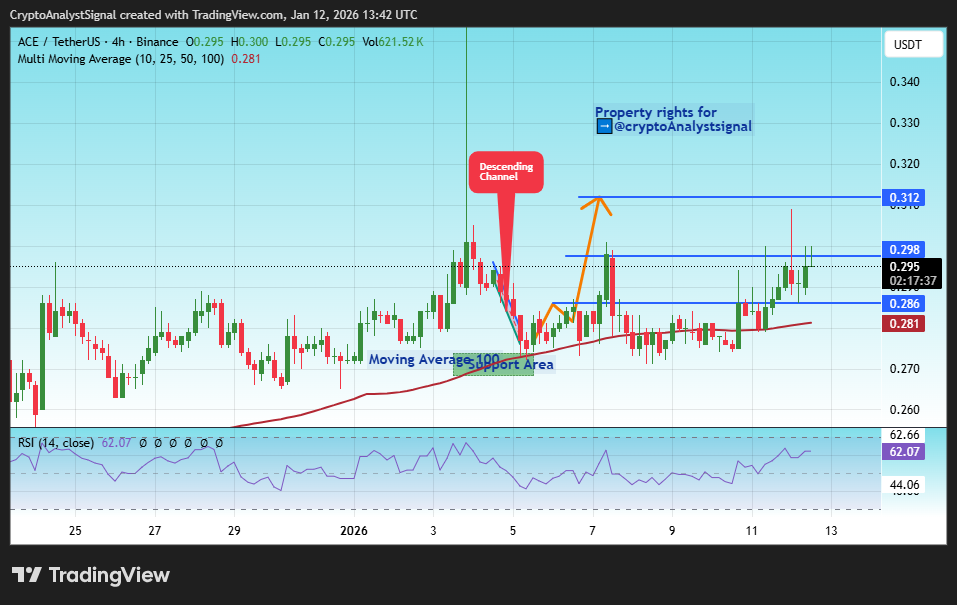Image resolution: width=957 pixels, height=605 pixels.
Task: Select the RSI (14, close) indicator legend
Action: point(56,443)
